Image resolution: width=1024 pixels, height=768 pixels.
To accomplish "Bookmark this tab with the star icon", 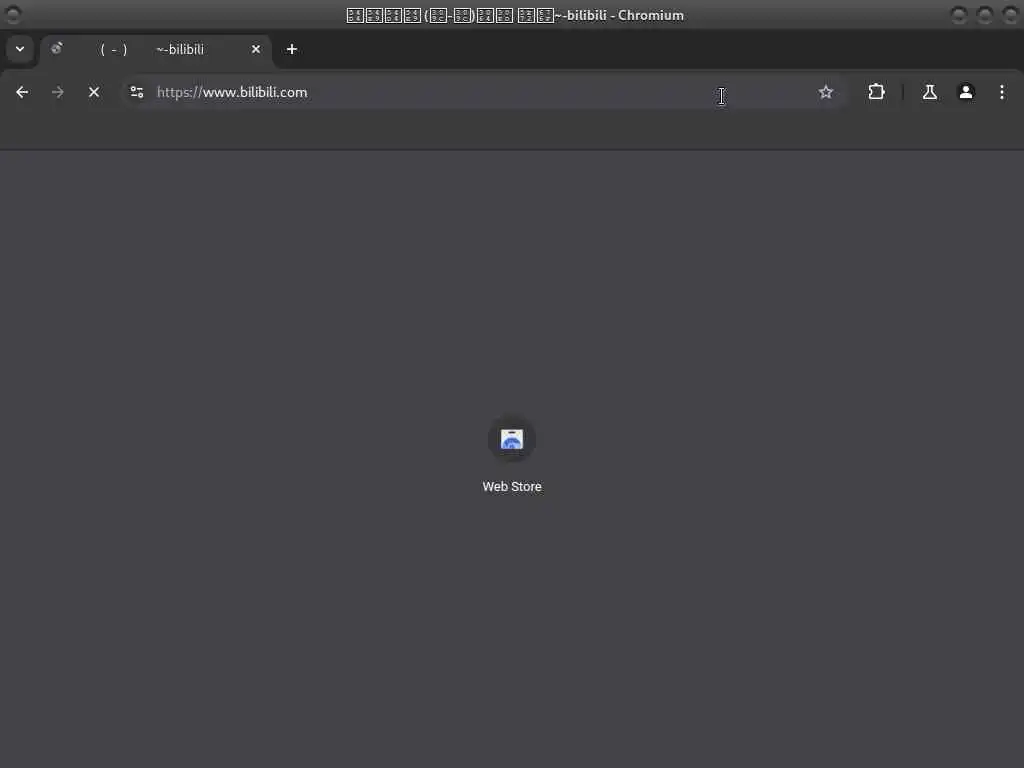I will coord(825,92).
